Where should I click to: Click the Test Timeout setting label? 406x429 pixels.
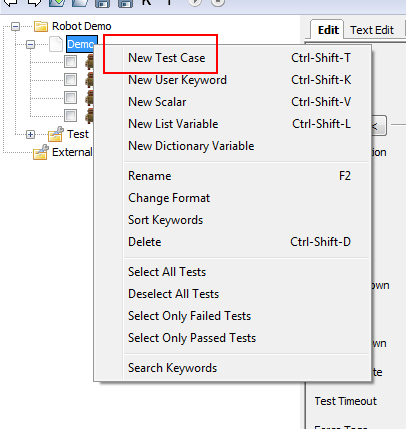click(346, 401)
